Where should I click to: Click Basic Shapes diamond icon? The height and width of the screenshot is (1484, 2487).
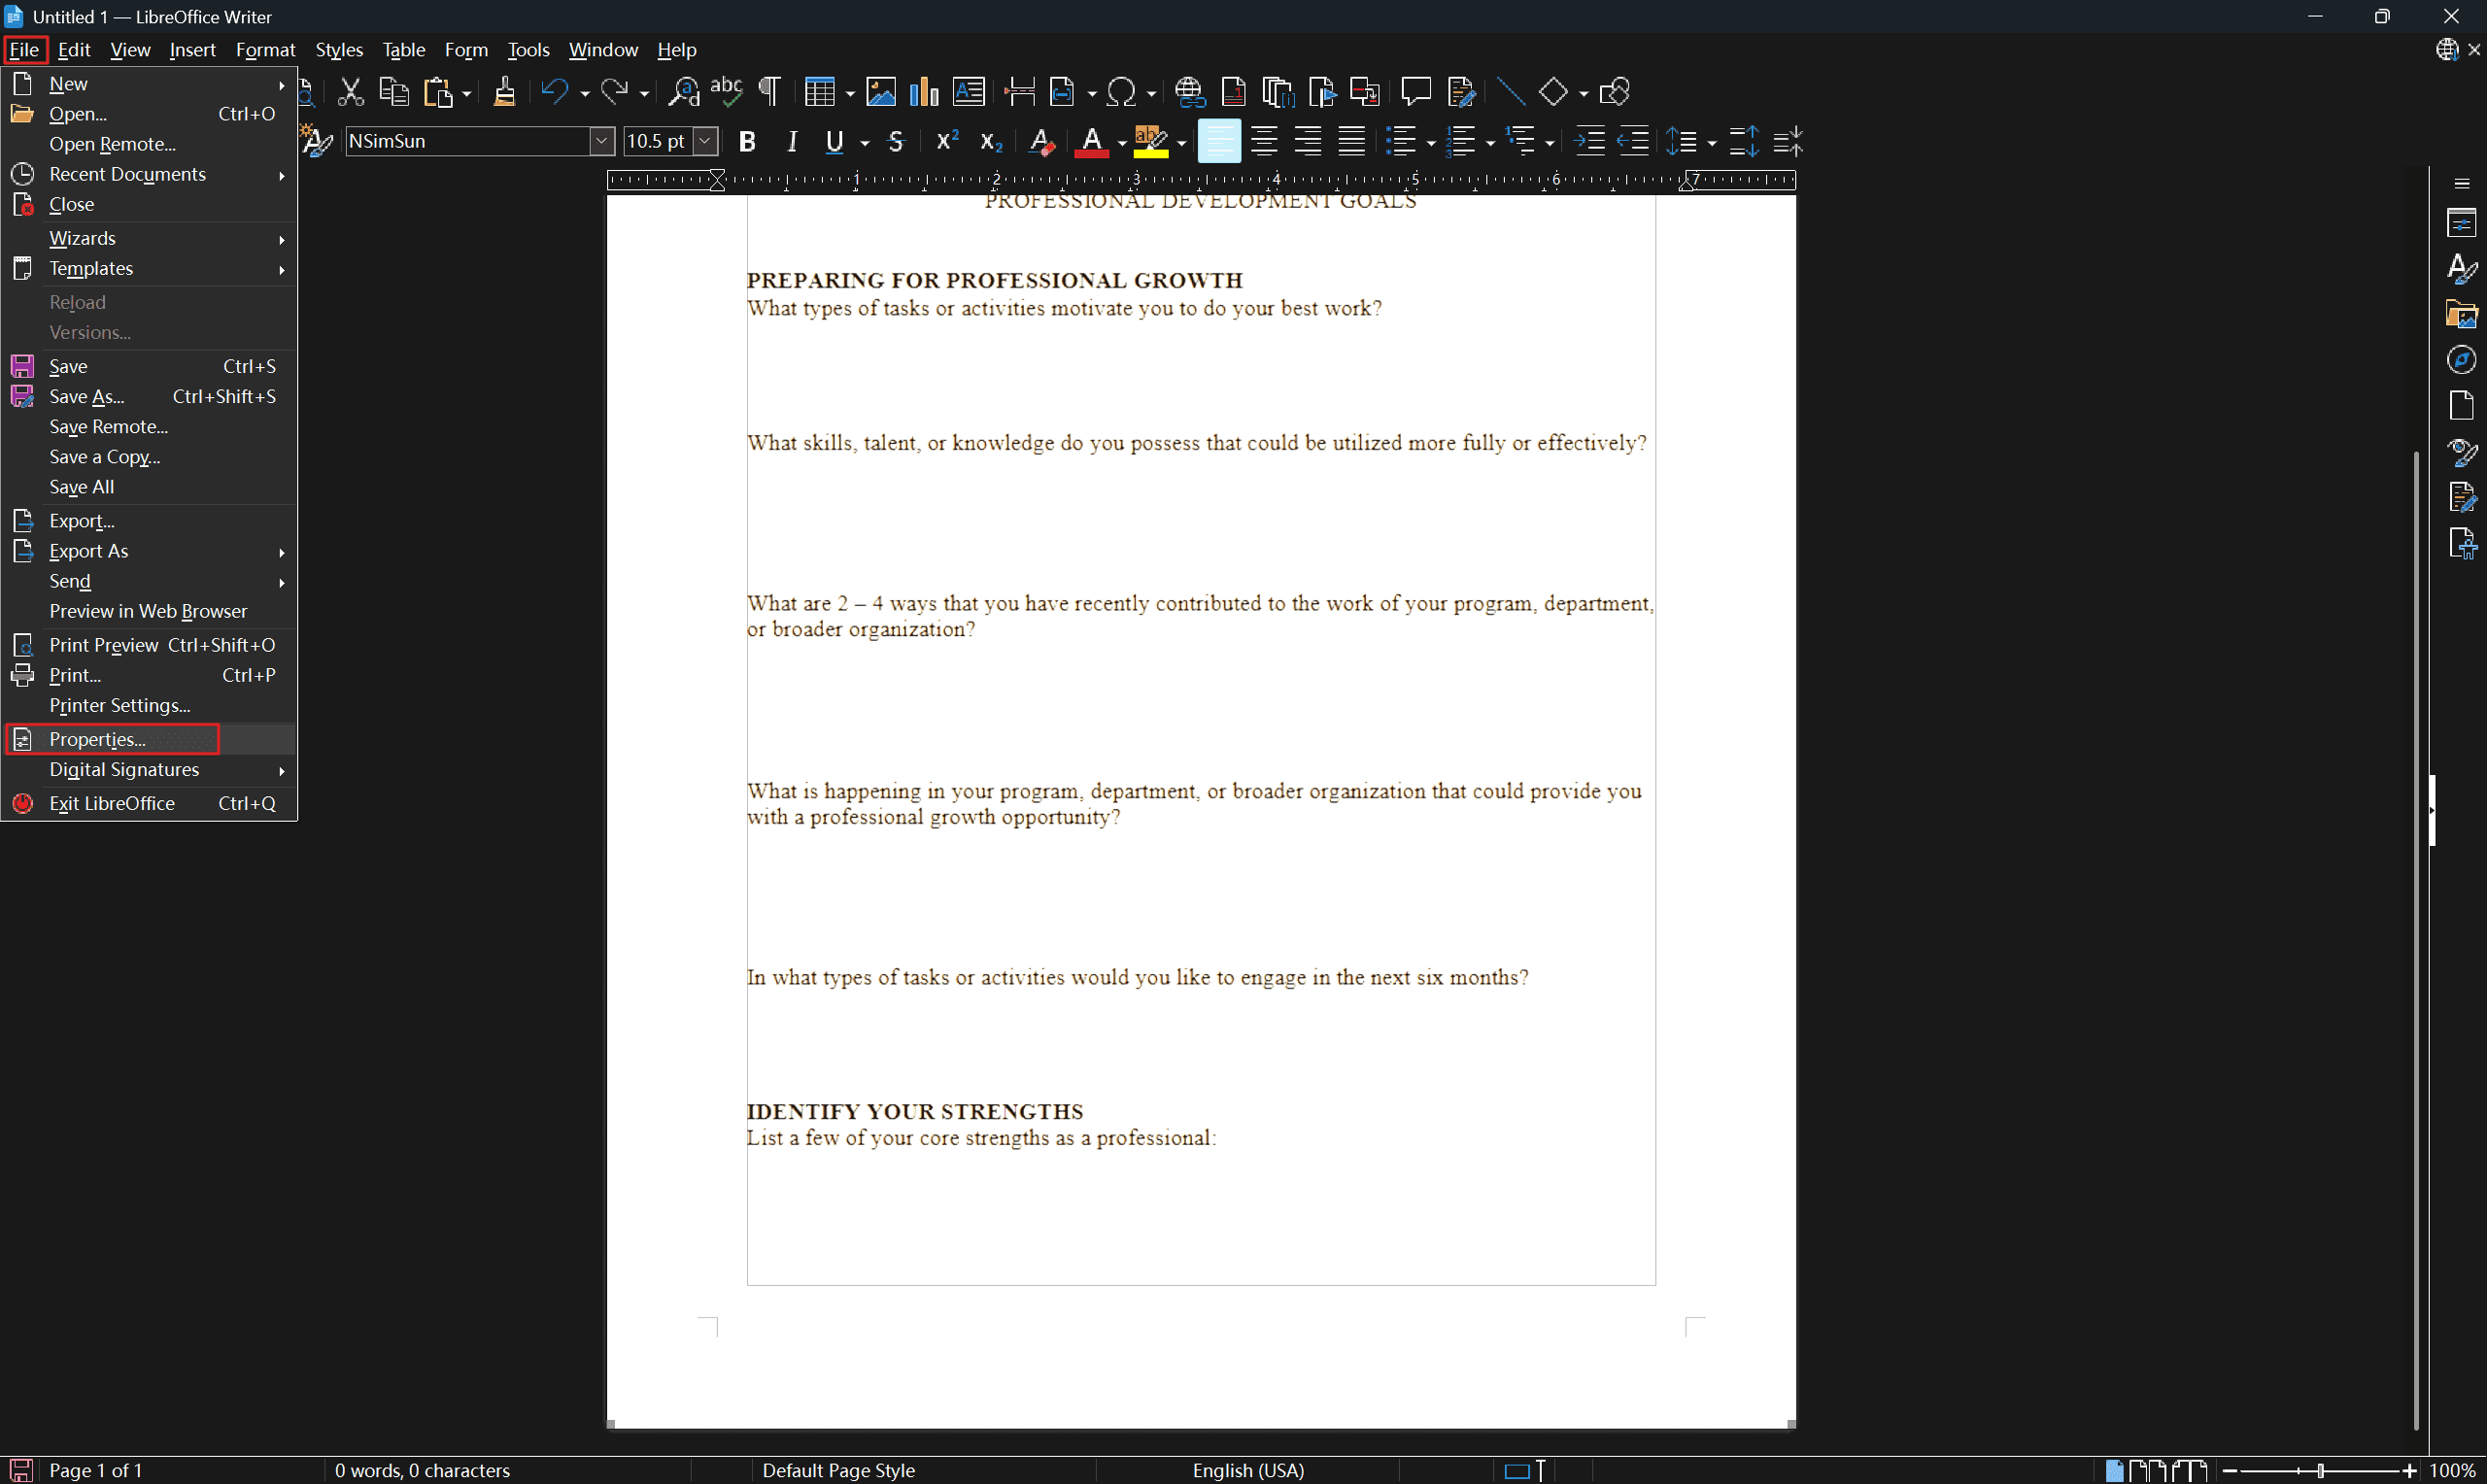(x=1553, y=92)
